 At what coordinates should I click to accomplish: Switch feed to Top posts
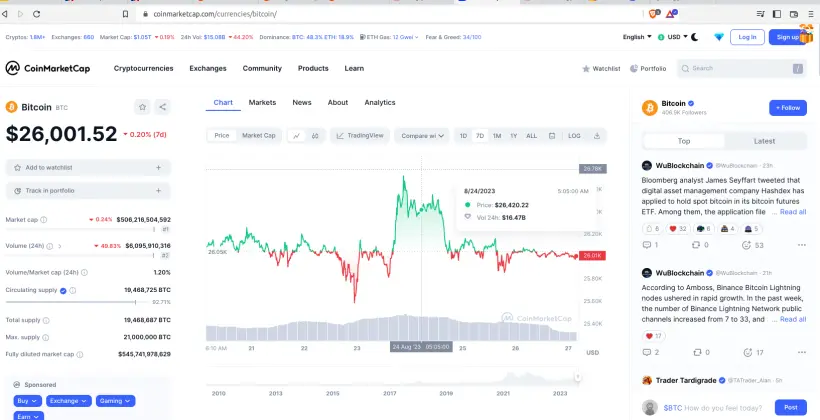click(x=684, y=141)
